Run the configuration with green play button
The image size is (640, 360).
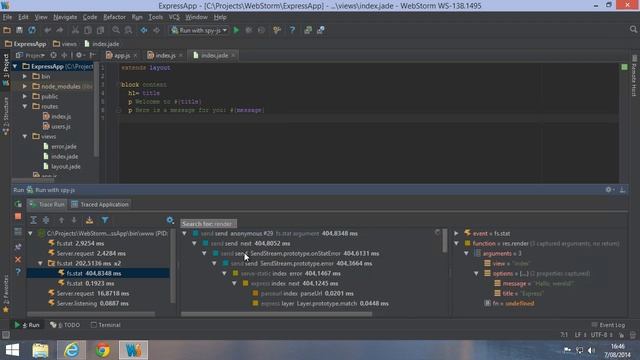click(236, 30)
